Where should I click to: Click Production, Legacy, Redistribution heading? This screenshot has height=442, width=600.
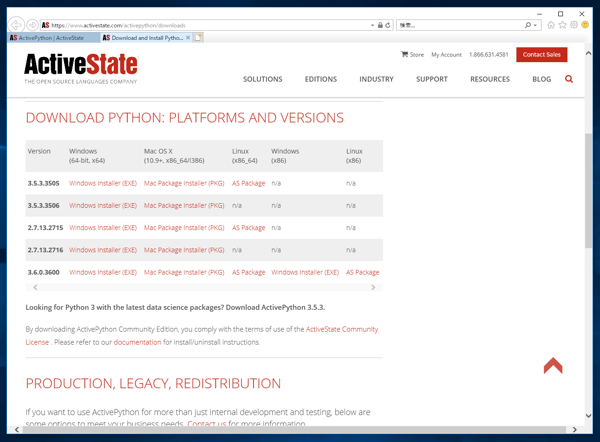tap(153, 383)
